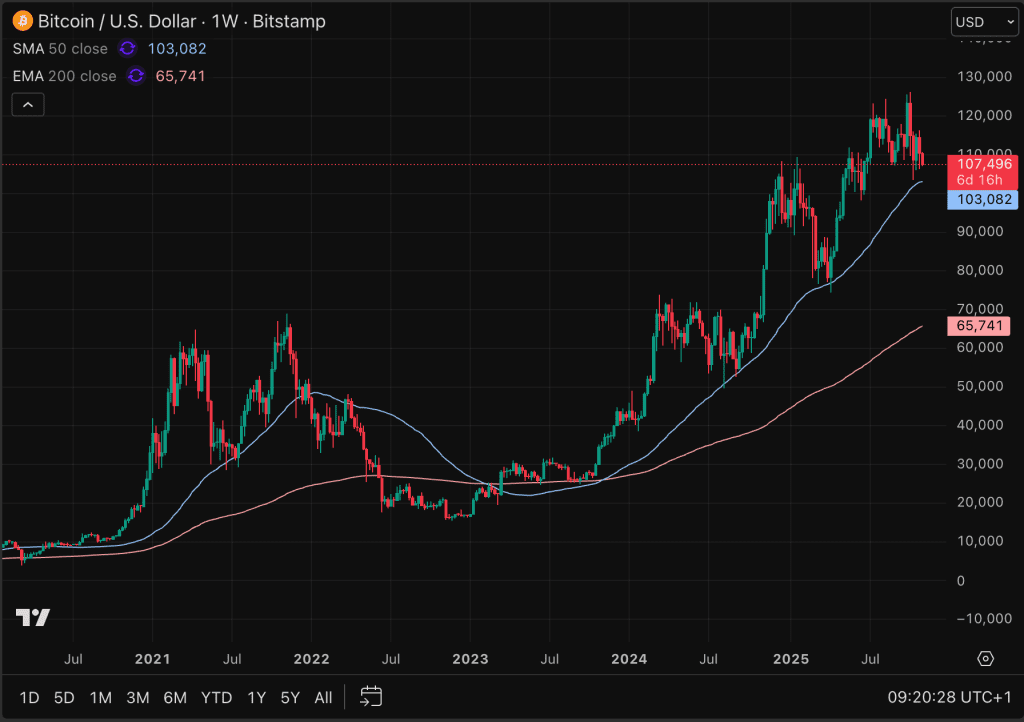Click the SMA 50 close legend label
The image size is (1024, 722).
(x=60, y=48)
